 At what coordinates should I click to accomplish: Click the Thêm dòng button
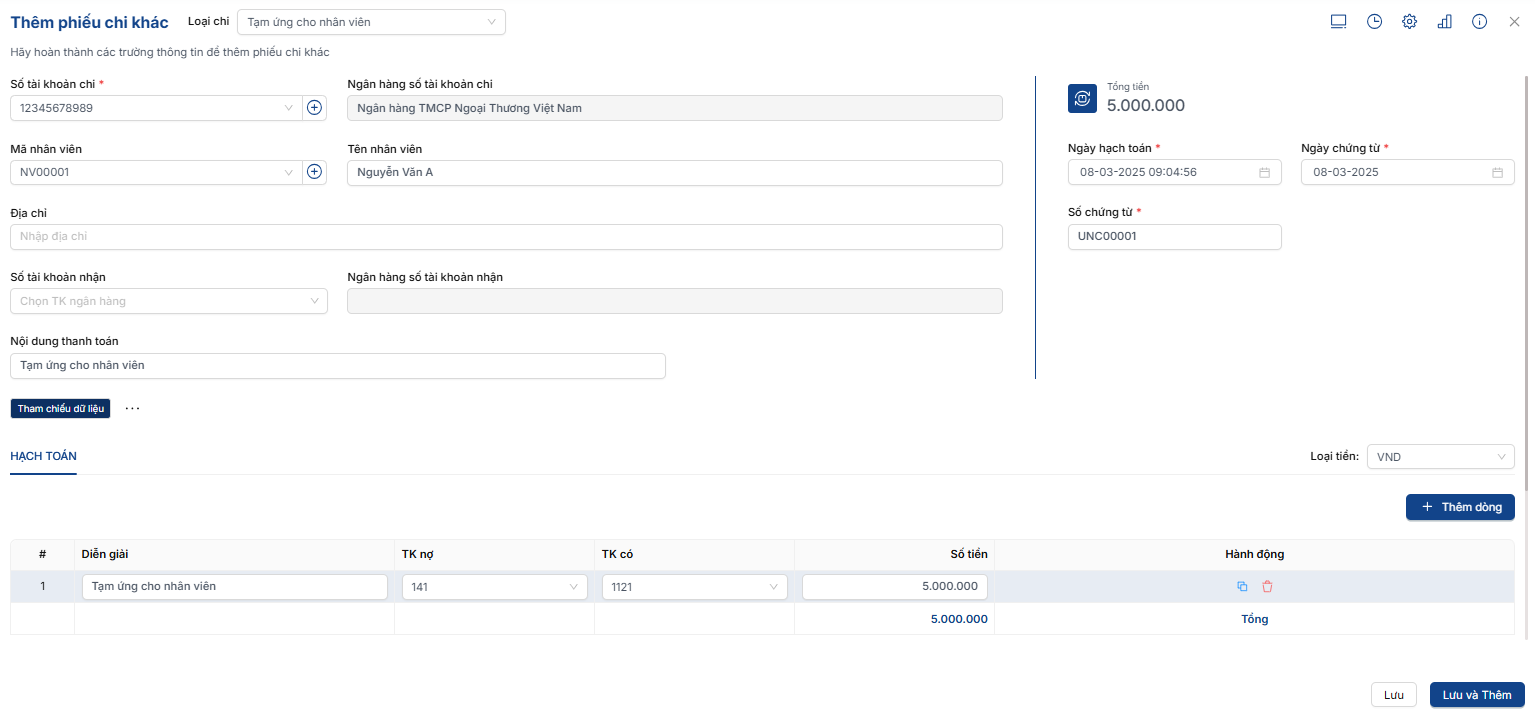(1460, 507)
